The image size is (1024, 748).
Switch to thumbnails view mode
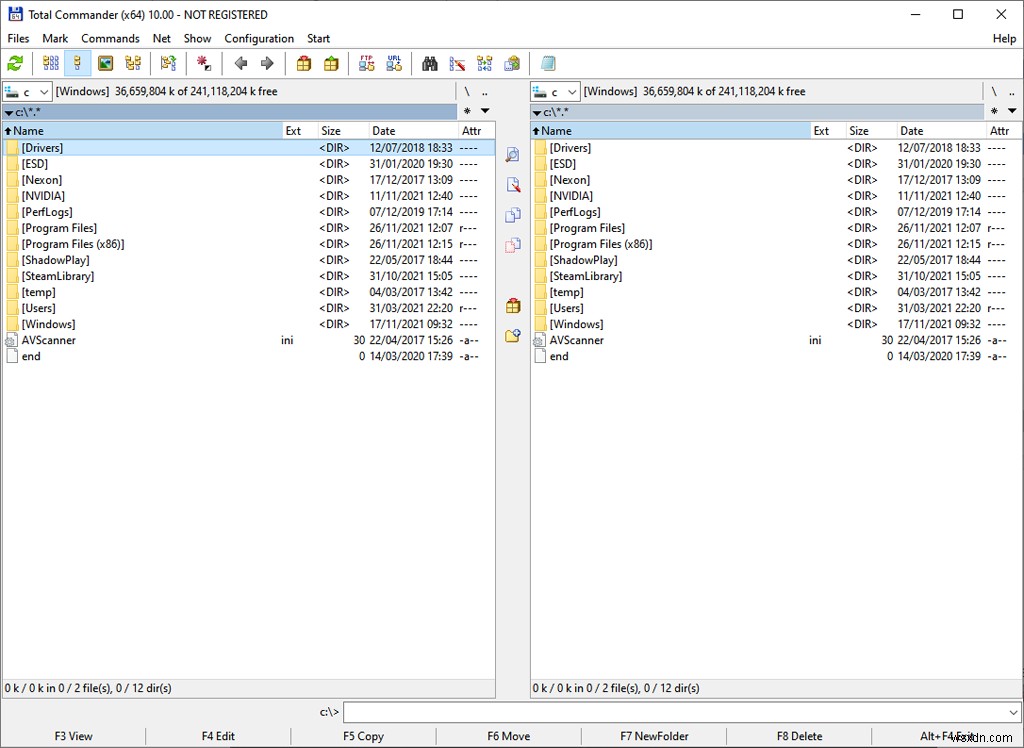tap(105, 63)
